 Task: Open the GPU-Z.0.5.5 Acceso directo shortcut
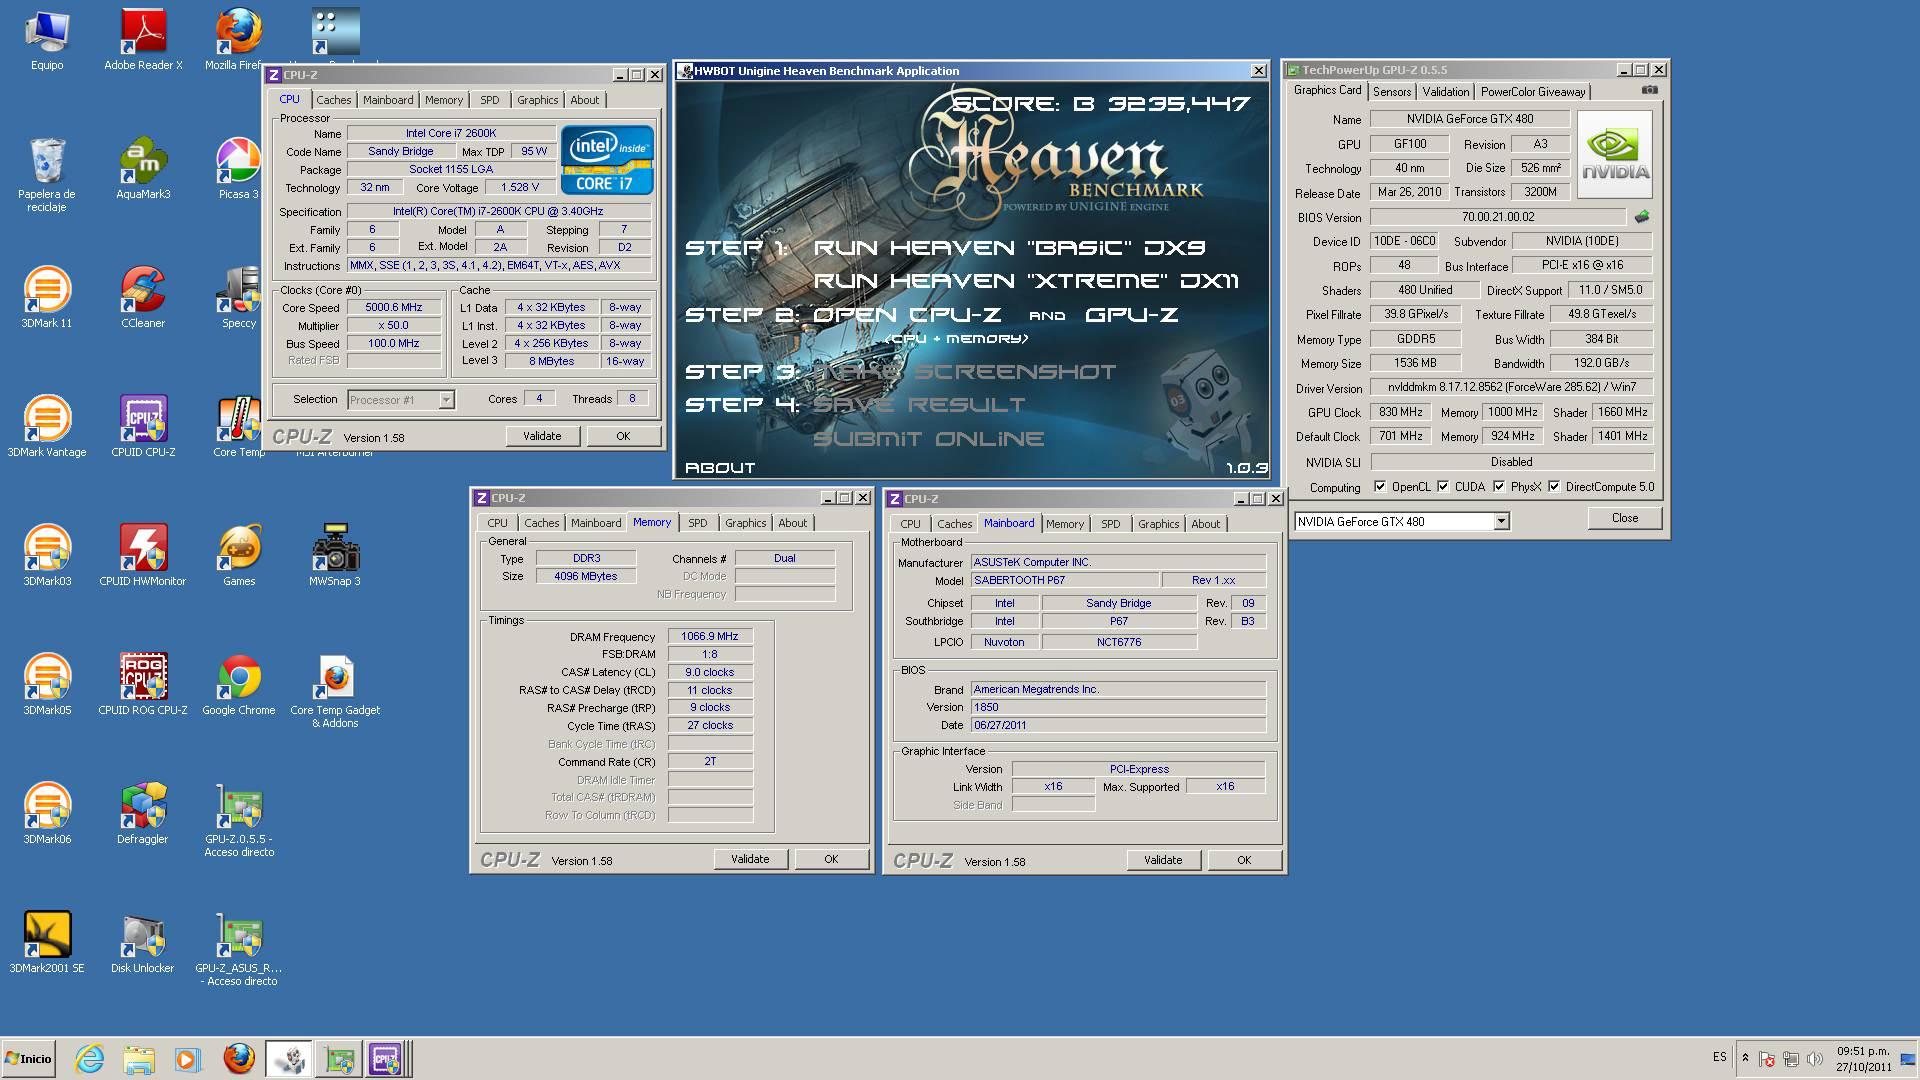239,820
